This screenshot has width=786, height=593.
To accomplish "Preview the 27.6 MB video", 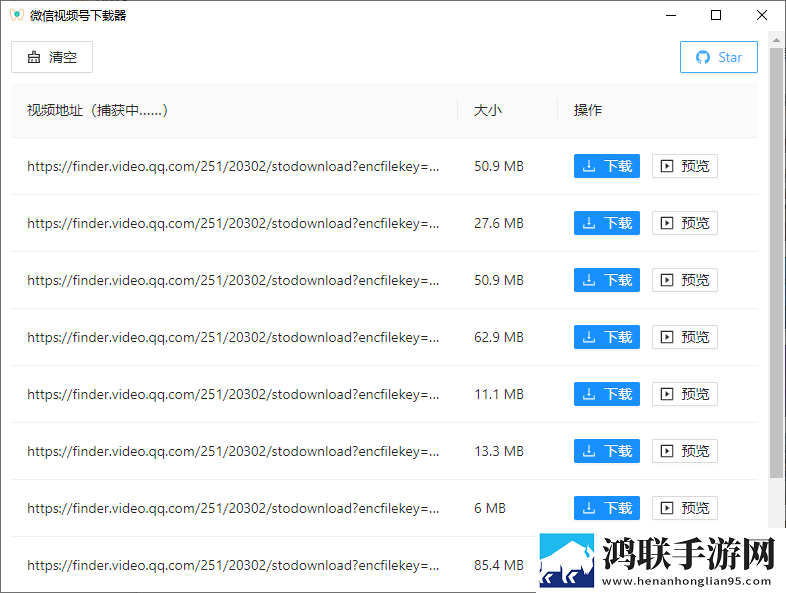I will click(685, 223).
